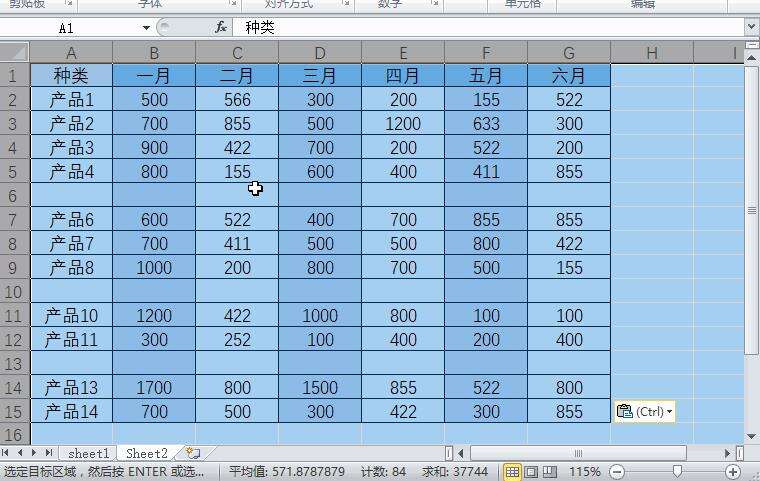The image size is (760, 481).
Task: Select the 三月 header cell
Action: (320, 75)
